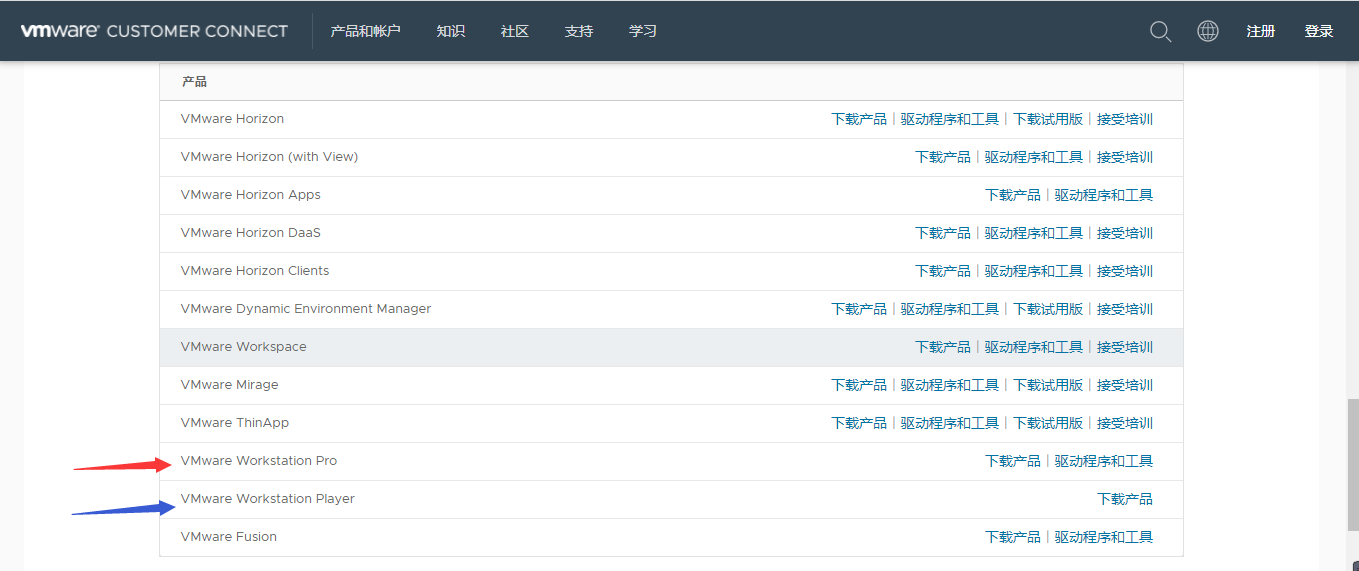Click 下载产品 for VMware Workstation Player
Screen dimensions: 1359x571
pyautogui.click(x=1125, y=499)
